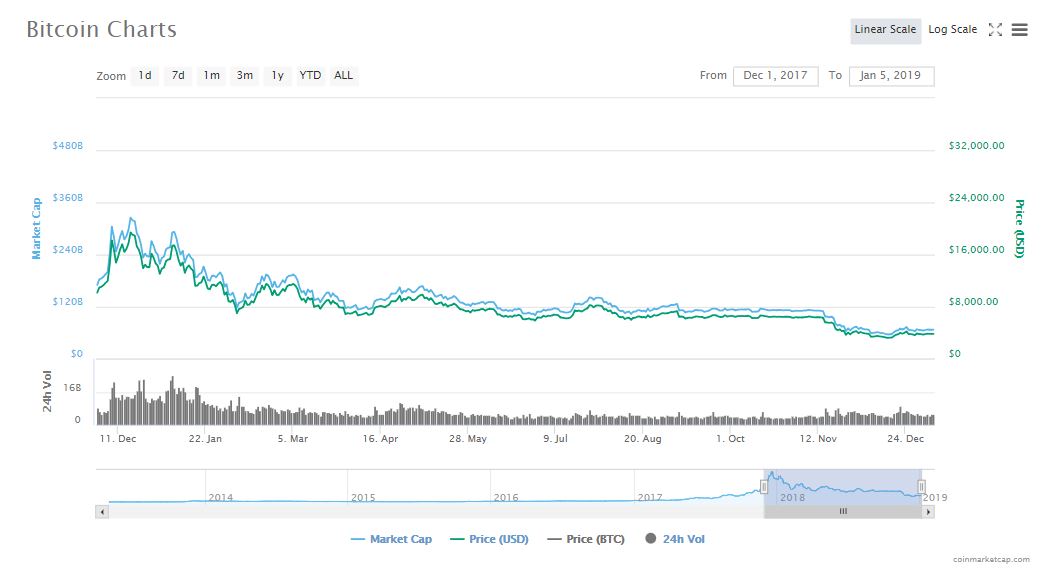Click the fullscreen expand icon

pyautogui.click(x=995, y=30)
